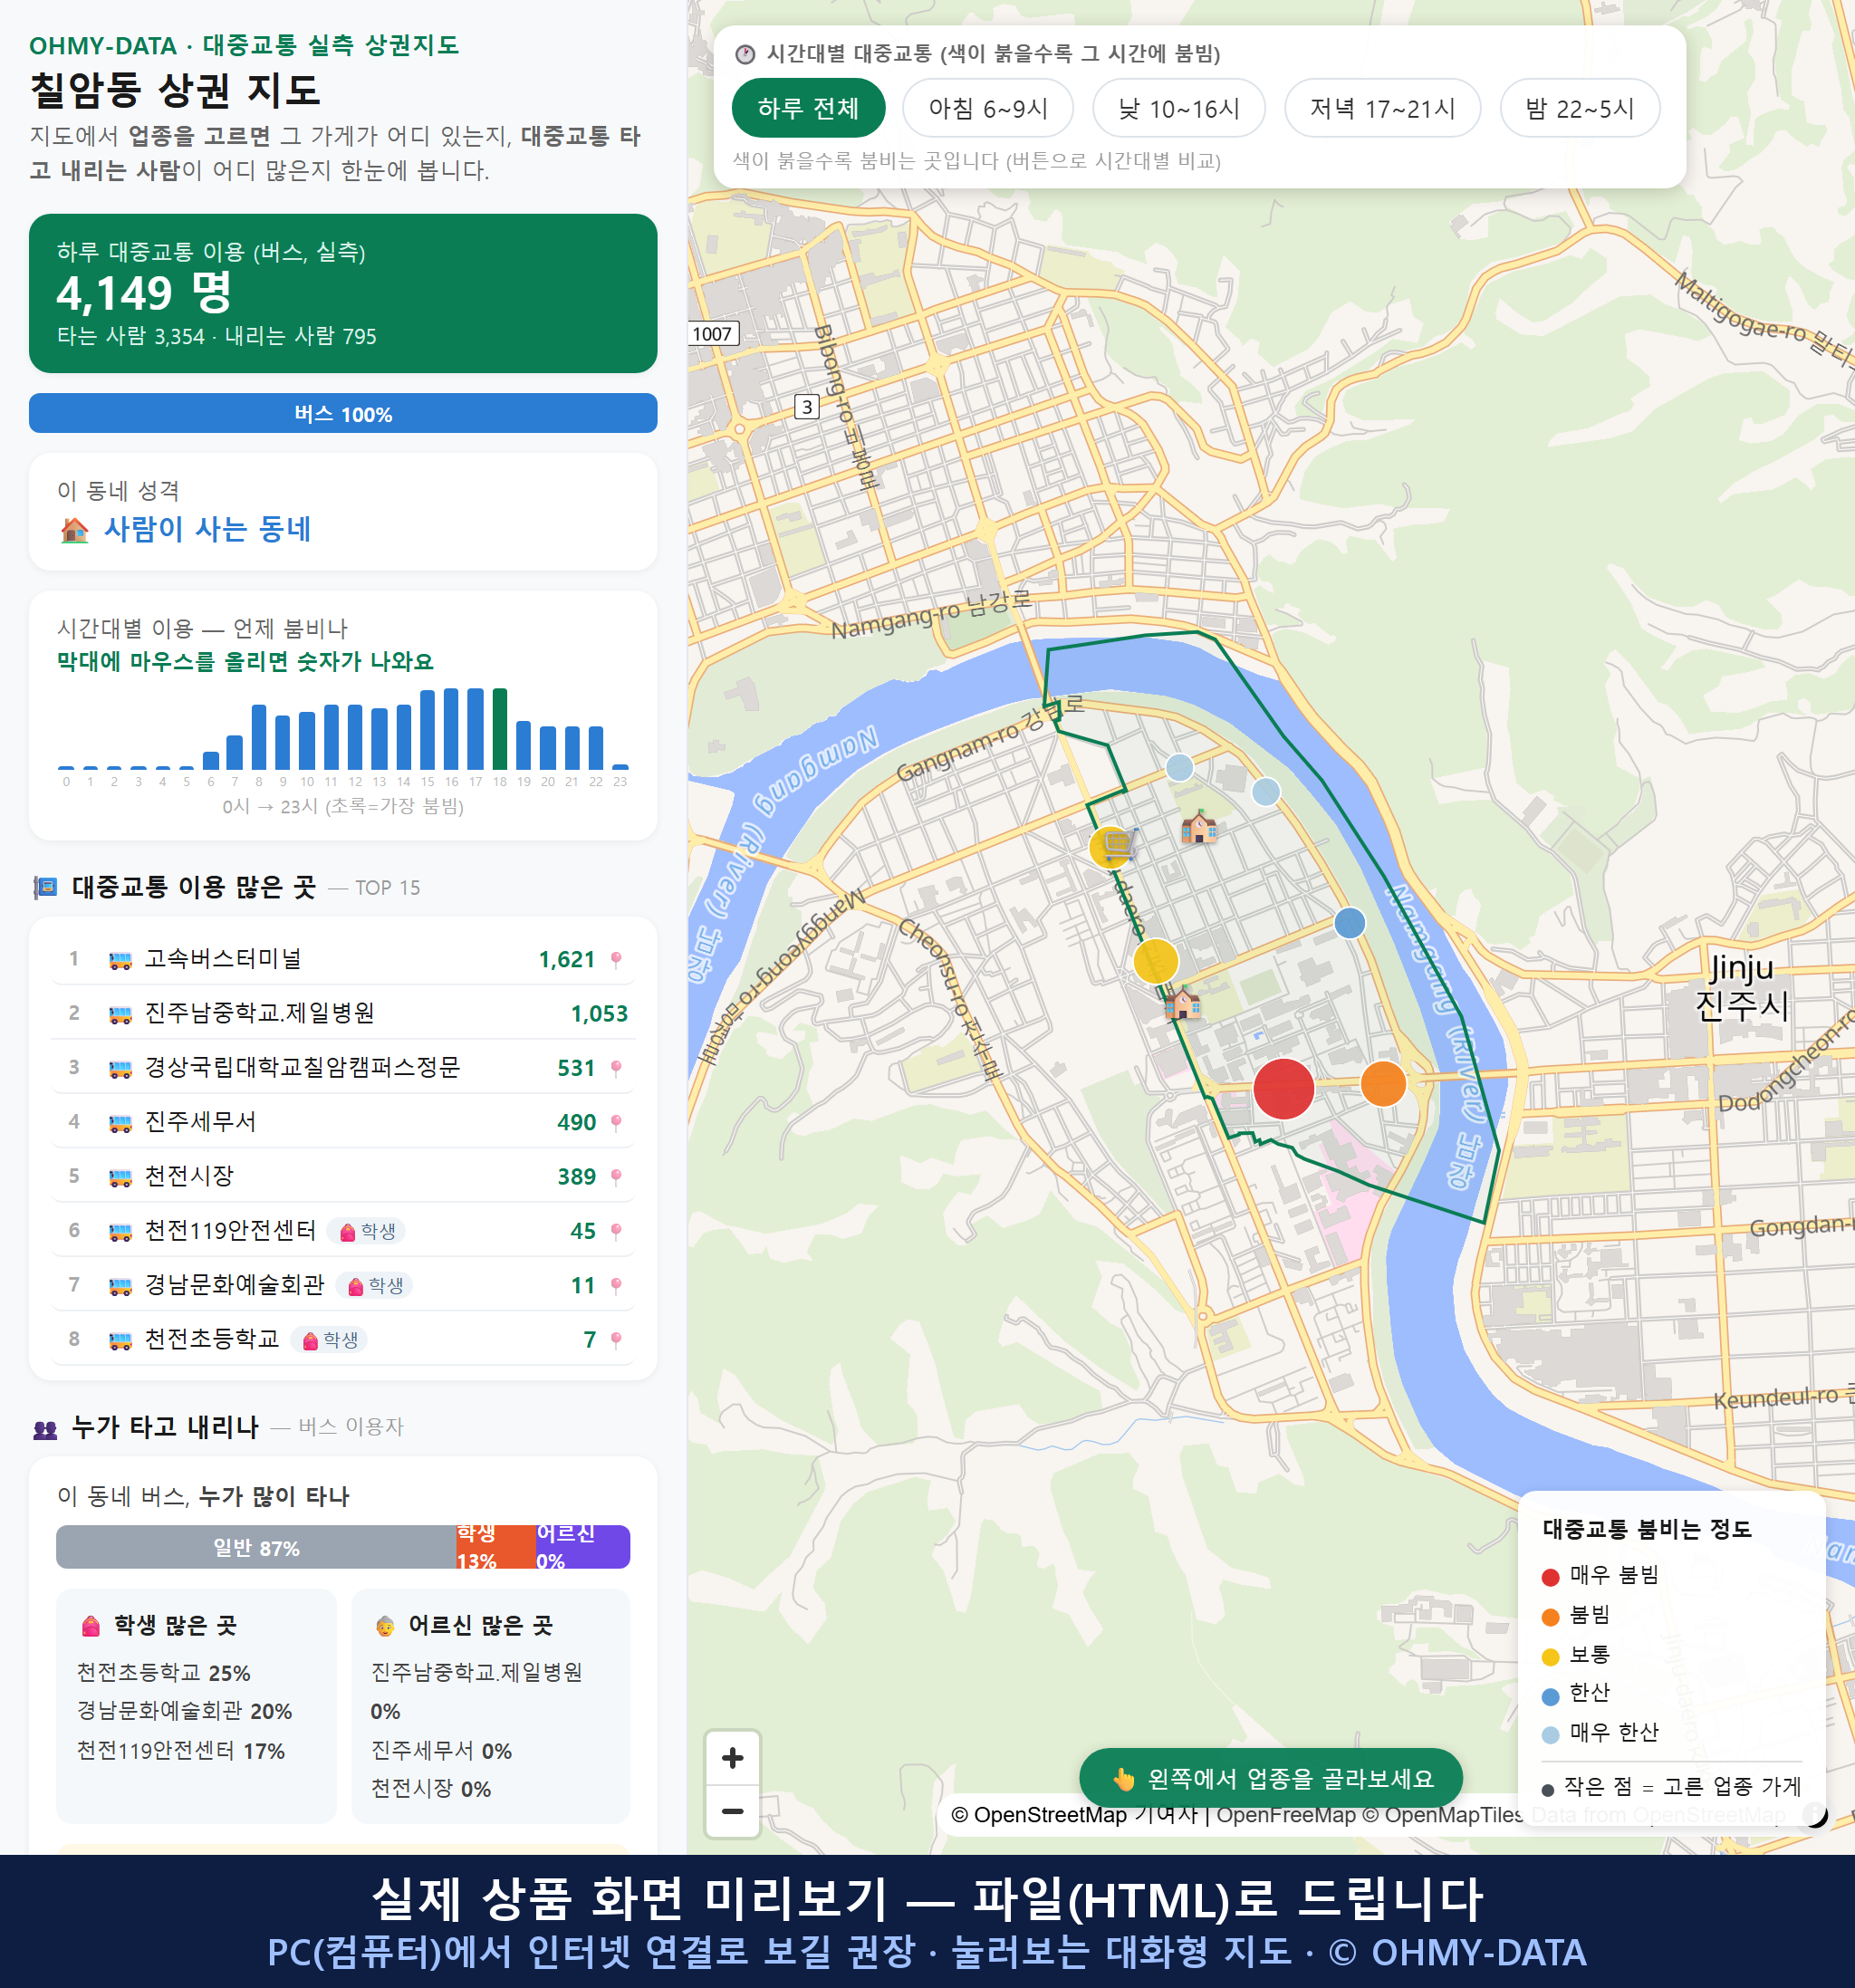
Task: Click the pink pin next to 389
Action: (x=616, y=1177)
